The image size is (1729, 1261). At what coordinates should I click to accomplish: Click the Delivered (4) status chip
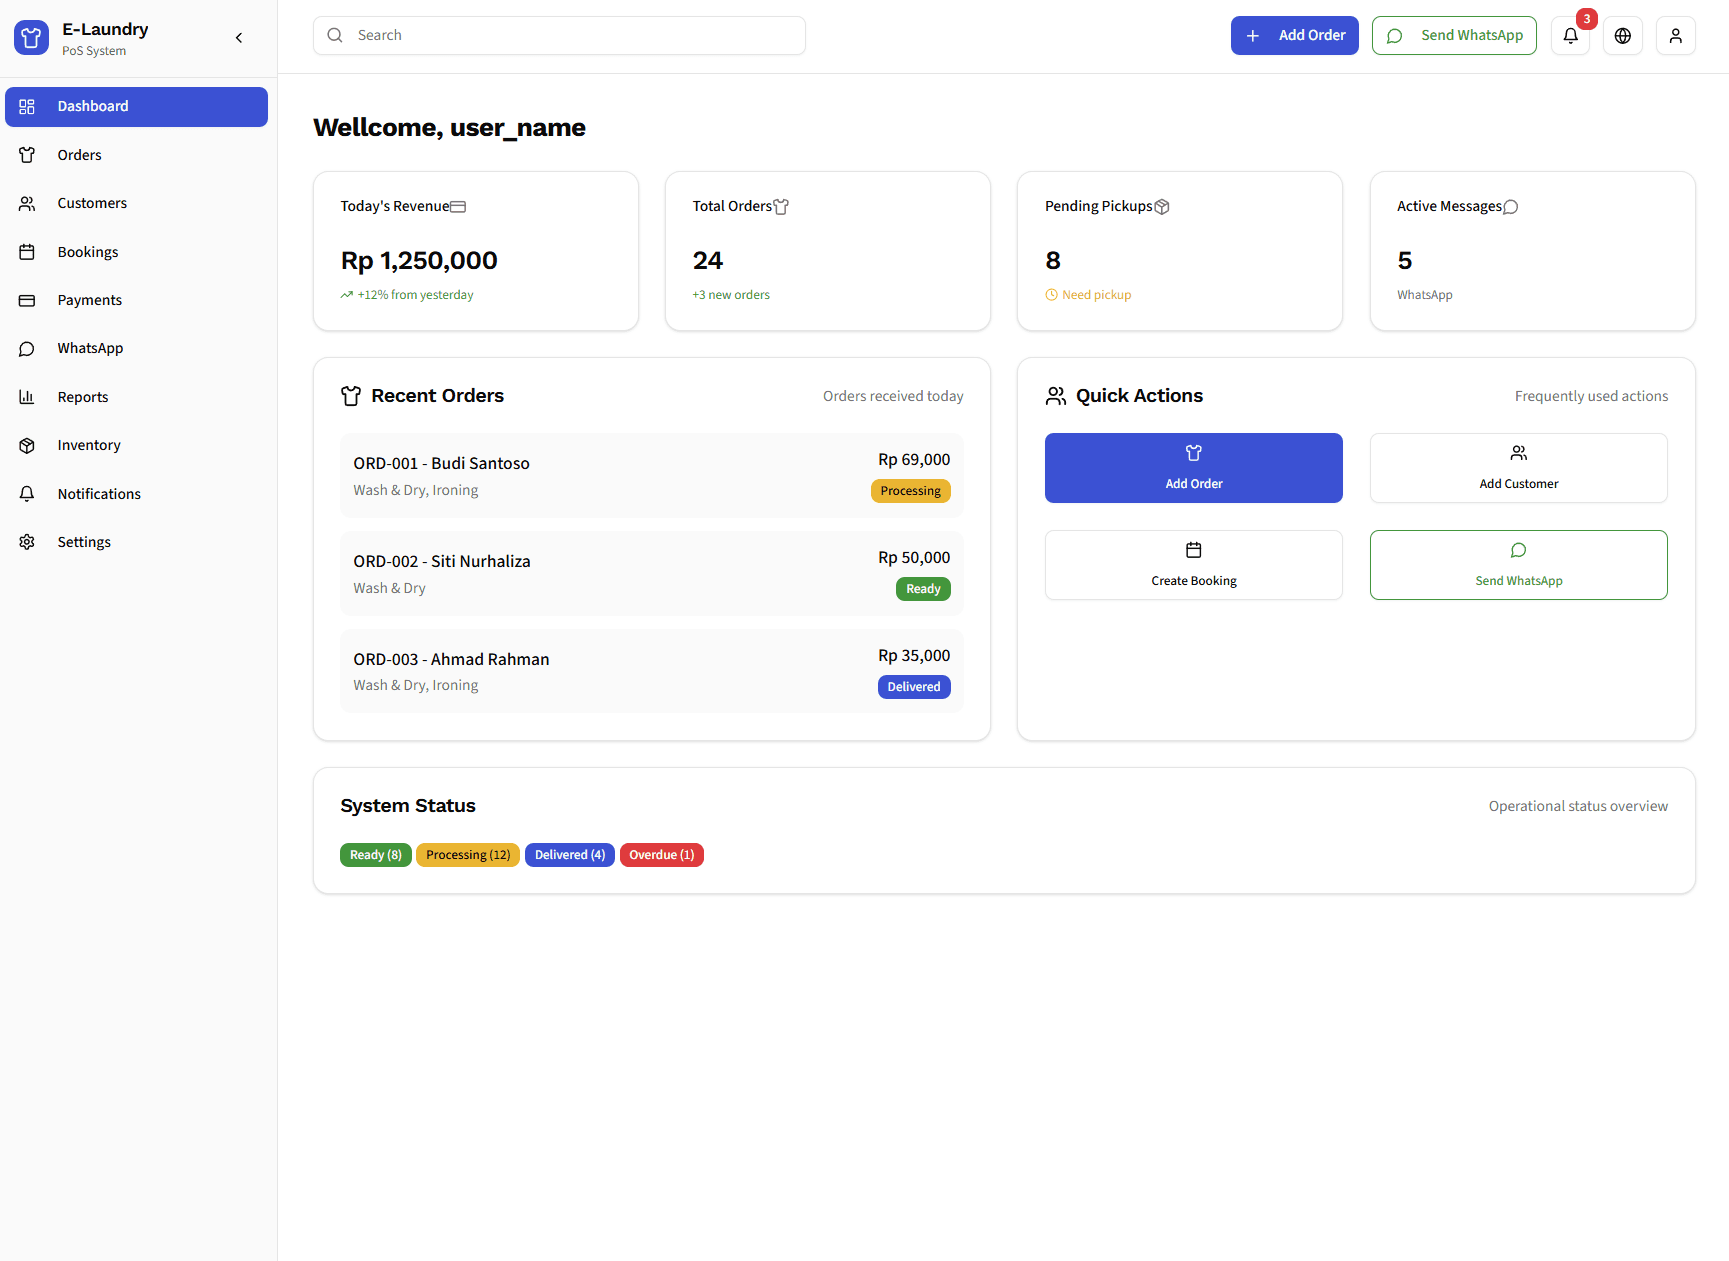pyautogui.click(x=570, y=855)
